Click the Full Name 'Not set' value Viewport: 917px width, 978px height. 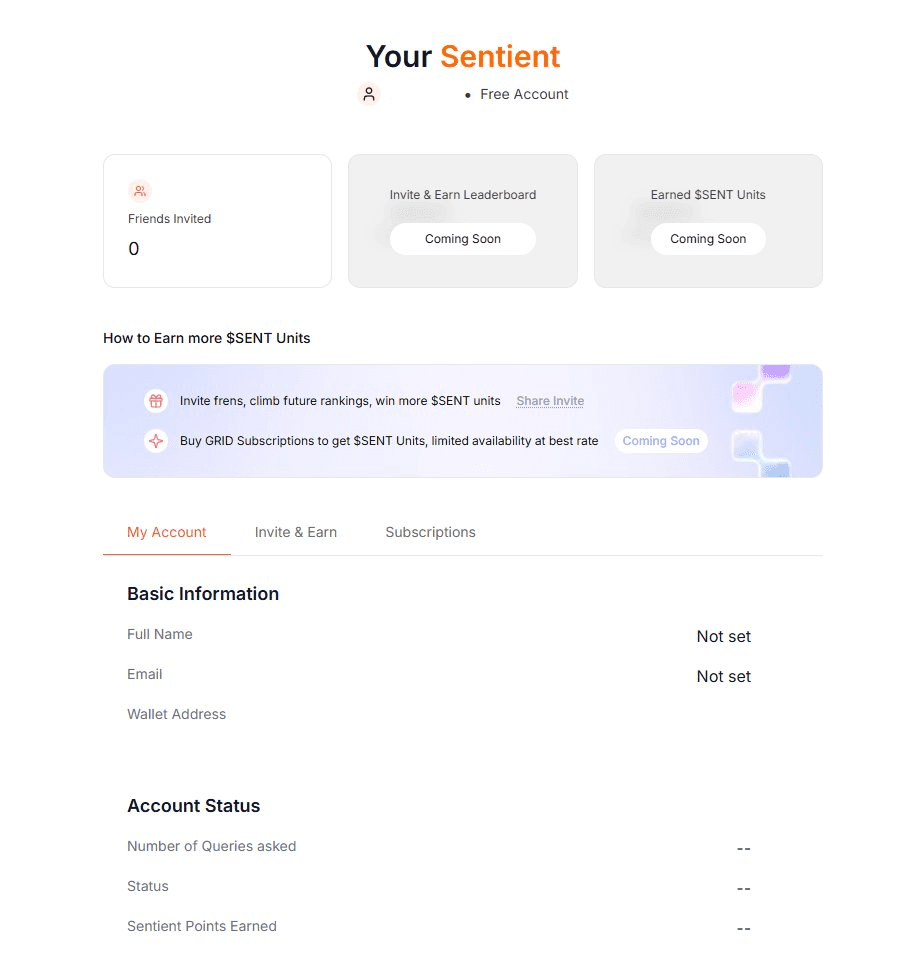pyautogui.click(x=724, y=637)
